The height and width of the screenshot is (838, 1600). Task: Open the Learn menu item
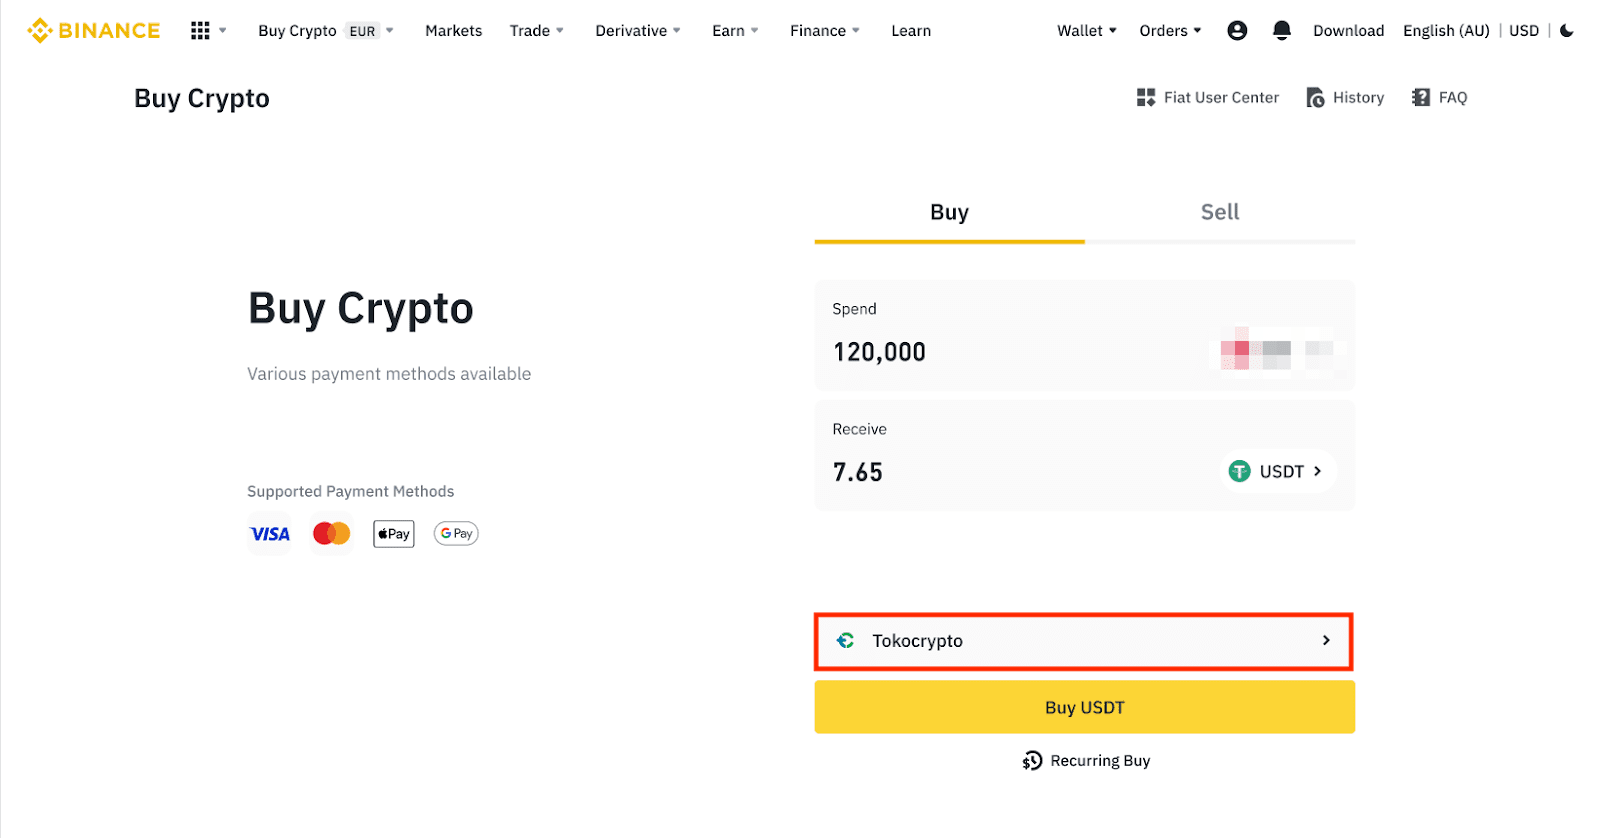pyautogui.click(x=911, y=31)
